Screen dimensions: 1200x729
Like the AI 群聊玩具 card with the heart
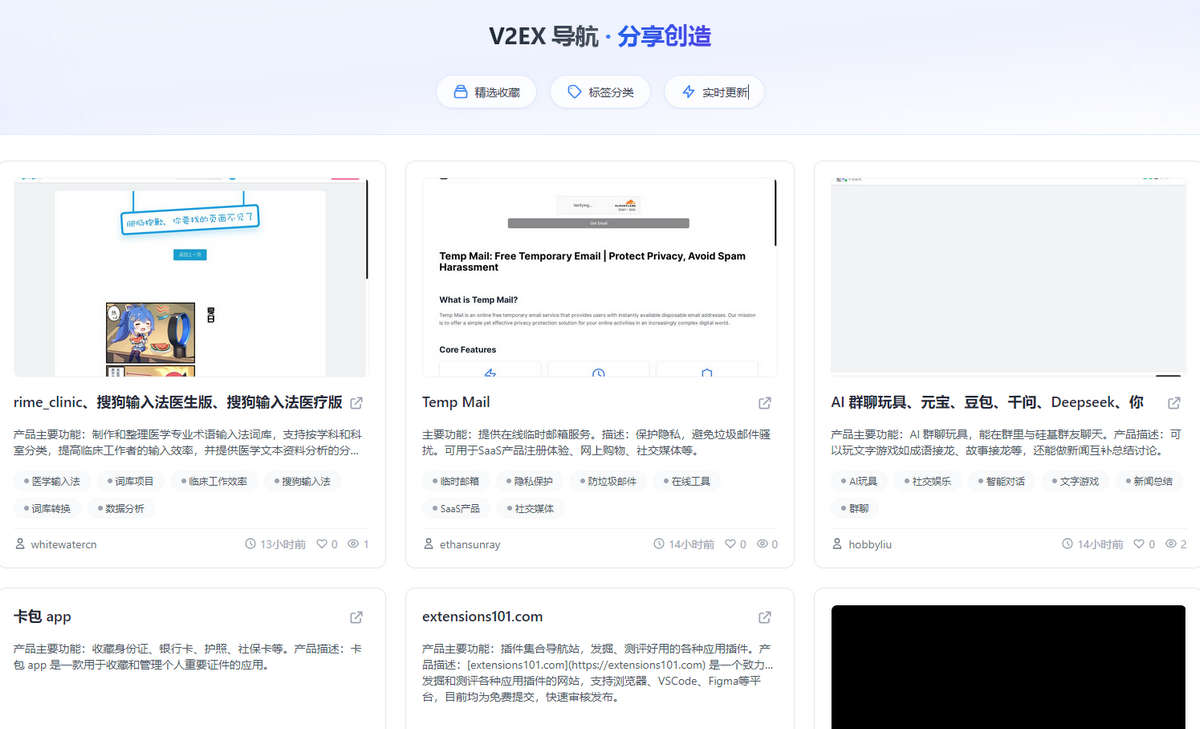pos(1139,544)
